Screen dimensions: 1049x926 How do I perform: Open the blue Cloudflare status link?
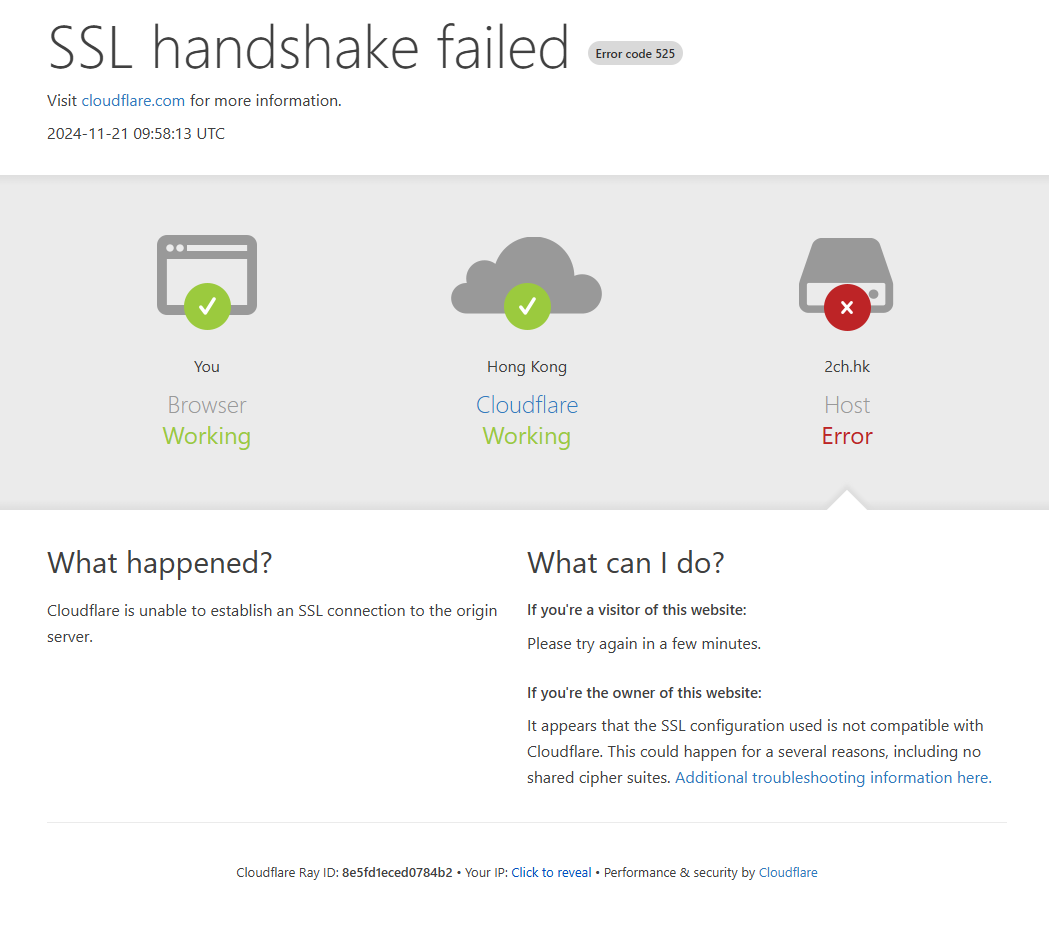[527, 405]
